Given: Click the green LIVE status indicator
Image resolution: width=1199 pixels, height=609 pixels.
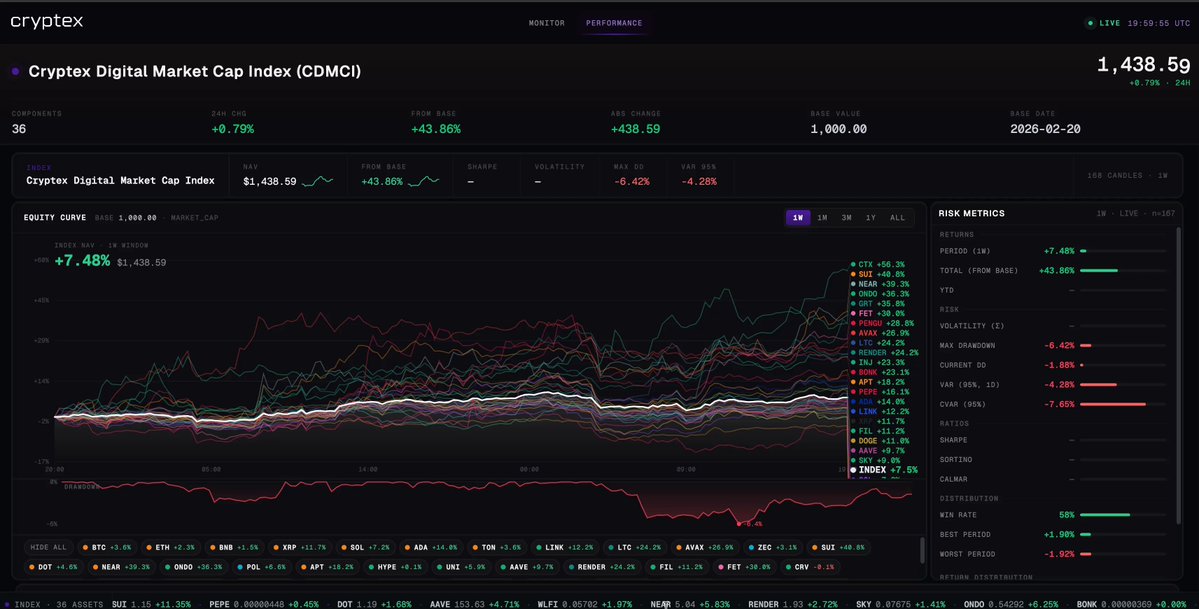Looking at the screenshot, I should pos(1104,23).
